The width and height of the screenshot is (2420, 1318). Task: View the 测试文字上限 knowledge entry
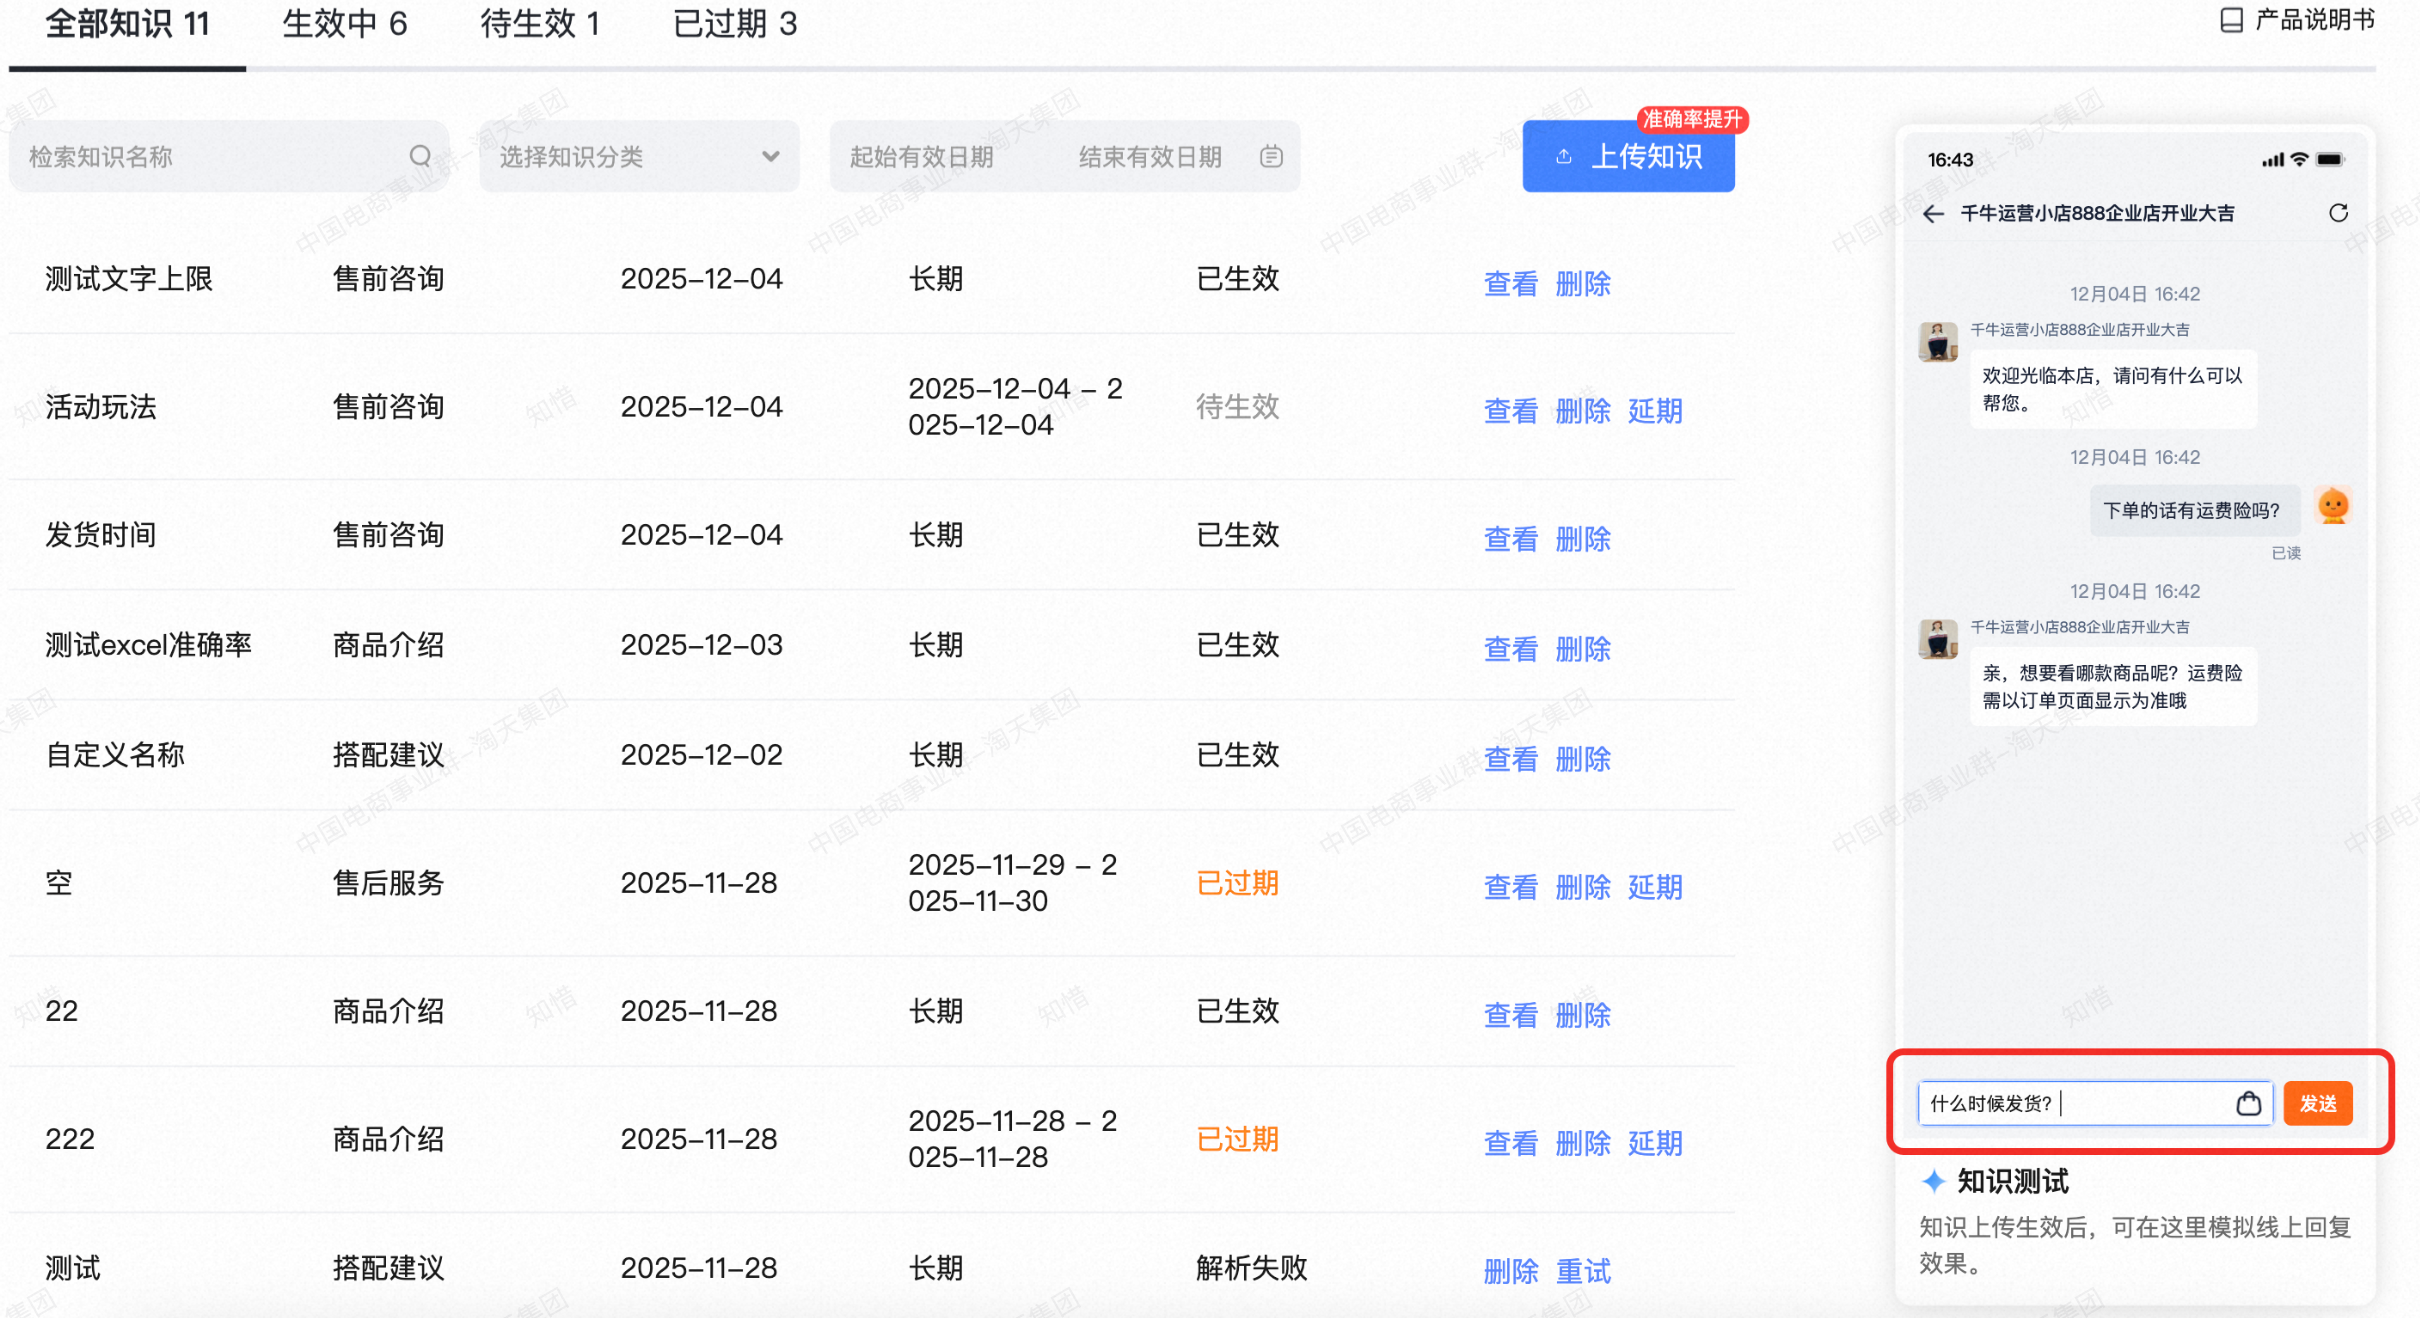click(x=1510, y=283)
